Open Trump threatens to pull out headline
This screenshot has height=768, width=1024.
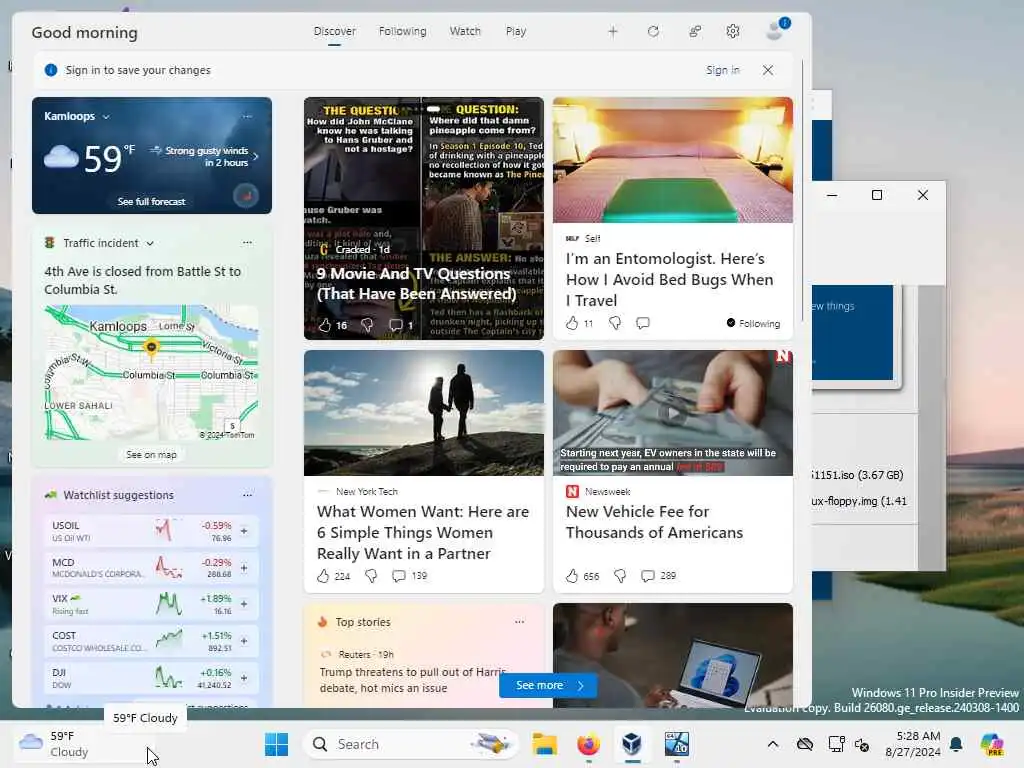click(x=413, y=680)
